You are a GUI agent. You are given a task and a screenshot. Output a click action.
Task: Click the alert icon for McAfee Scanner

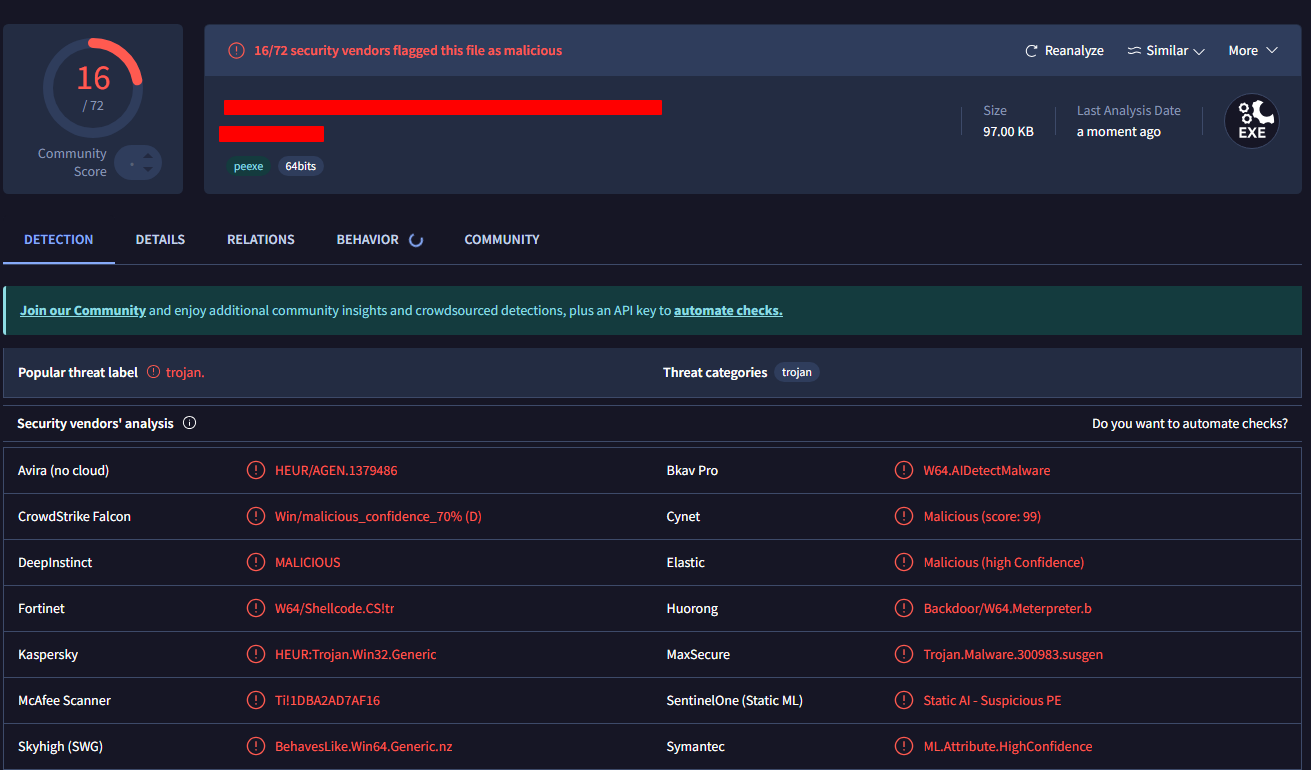tap(256, 700)
